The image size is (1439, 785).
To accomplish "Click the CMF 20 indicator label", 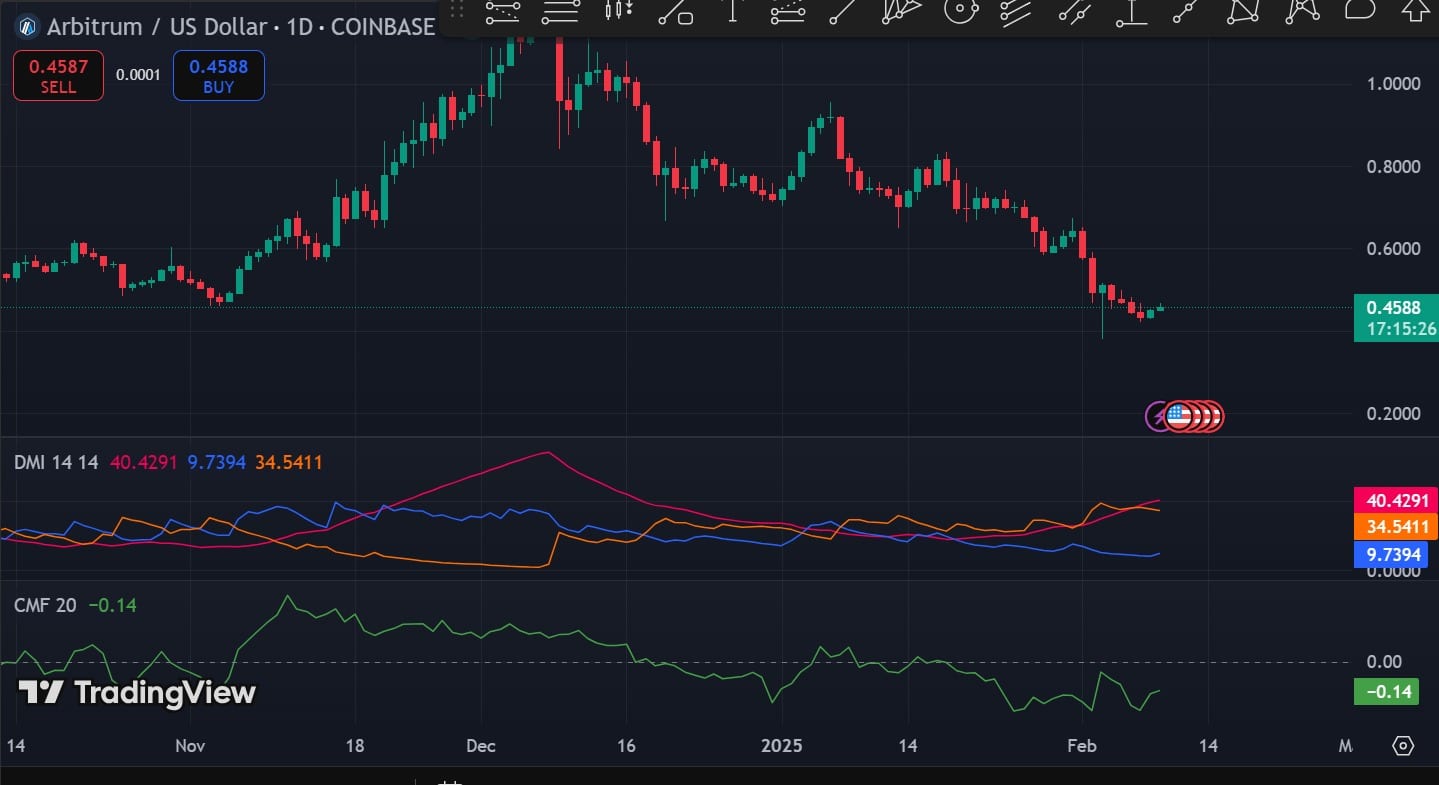I will click(45, 605).
